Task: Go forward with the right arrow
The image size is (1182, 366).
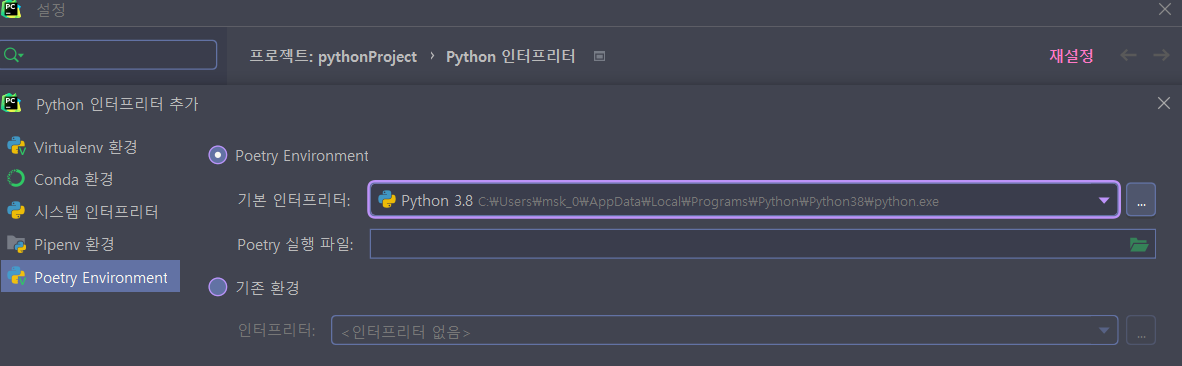Action: pos(1161,56)
